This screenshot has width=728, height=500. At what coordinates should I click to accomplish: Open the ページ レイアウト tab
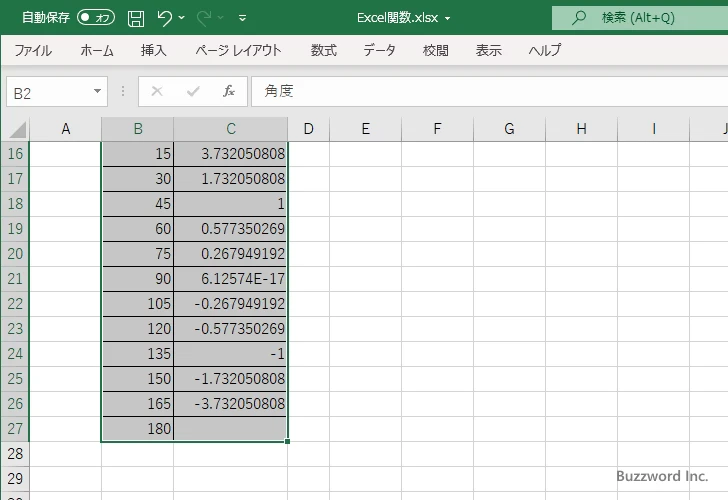pyautogui.click(x=238, y=50)
